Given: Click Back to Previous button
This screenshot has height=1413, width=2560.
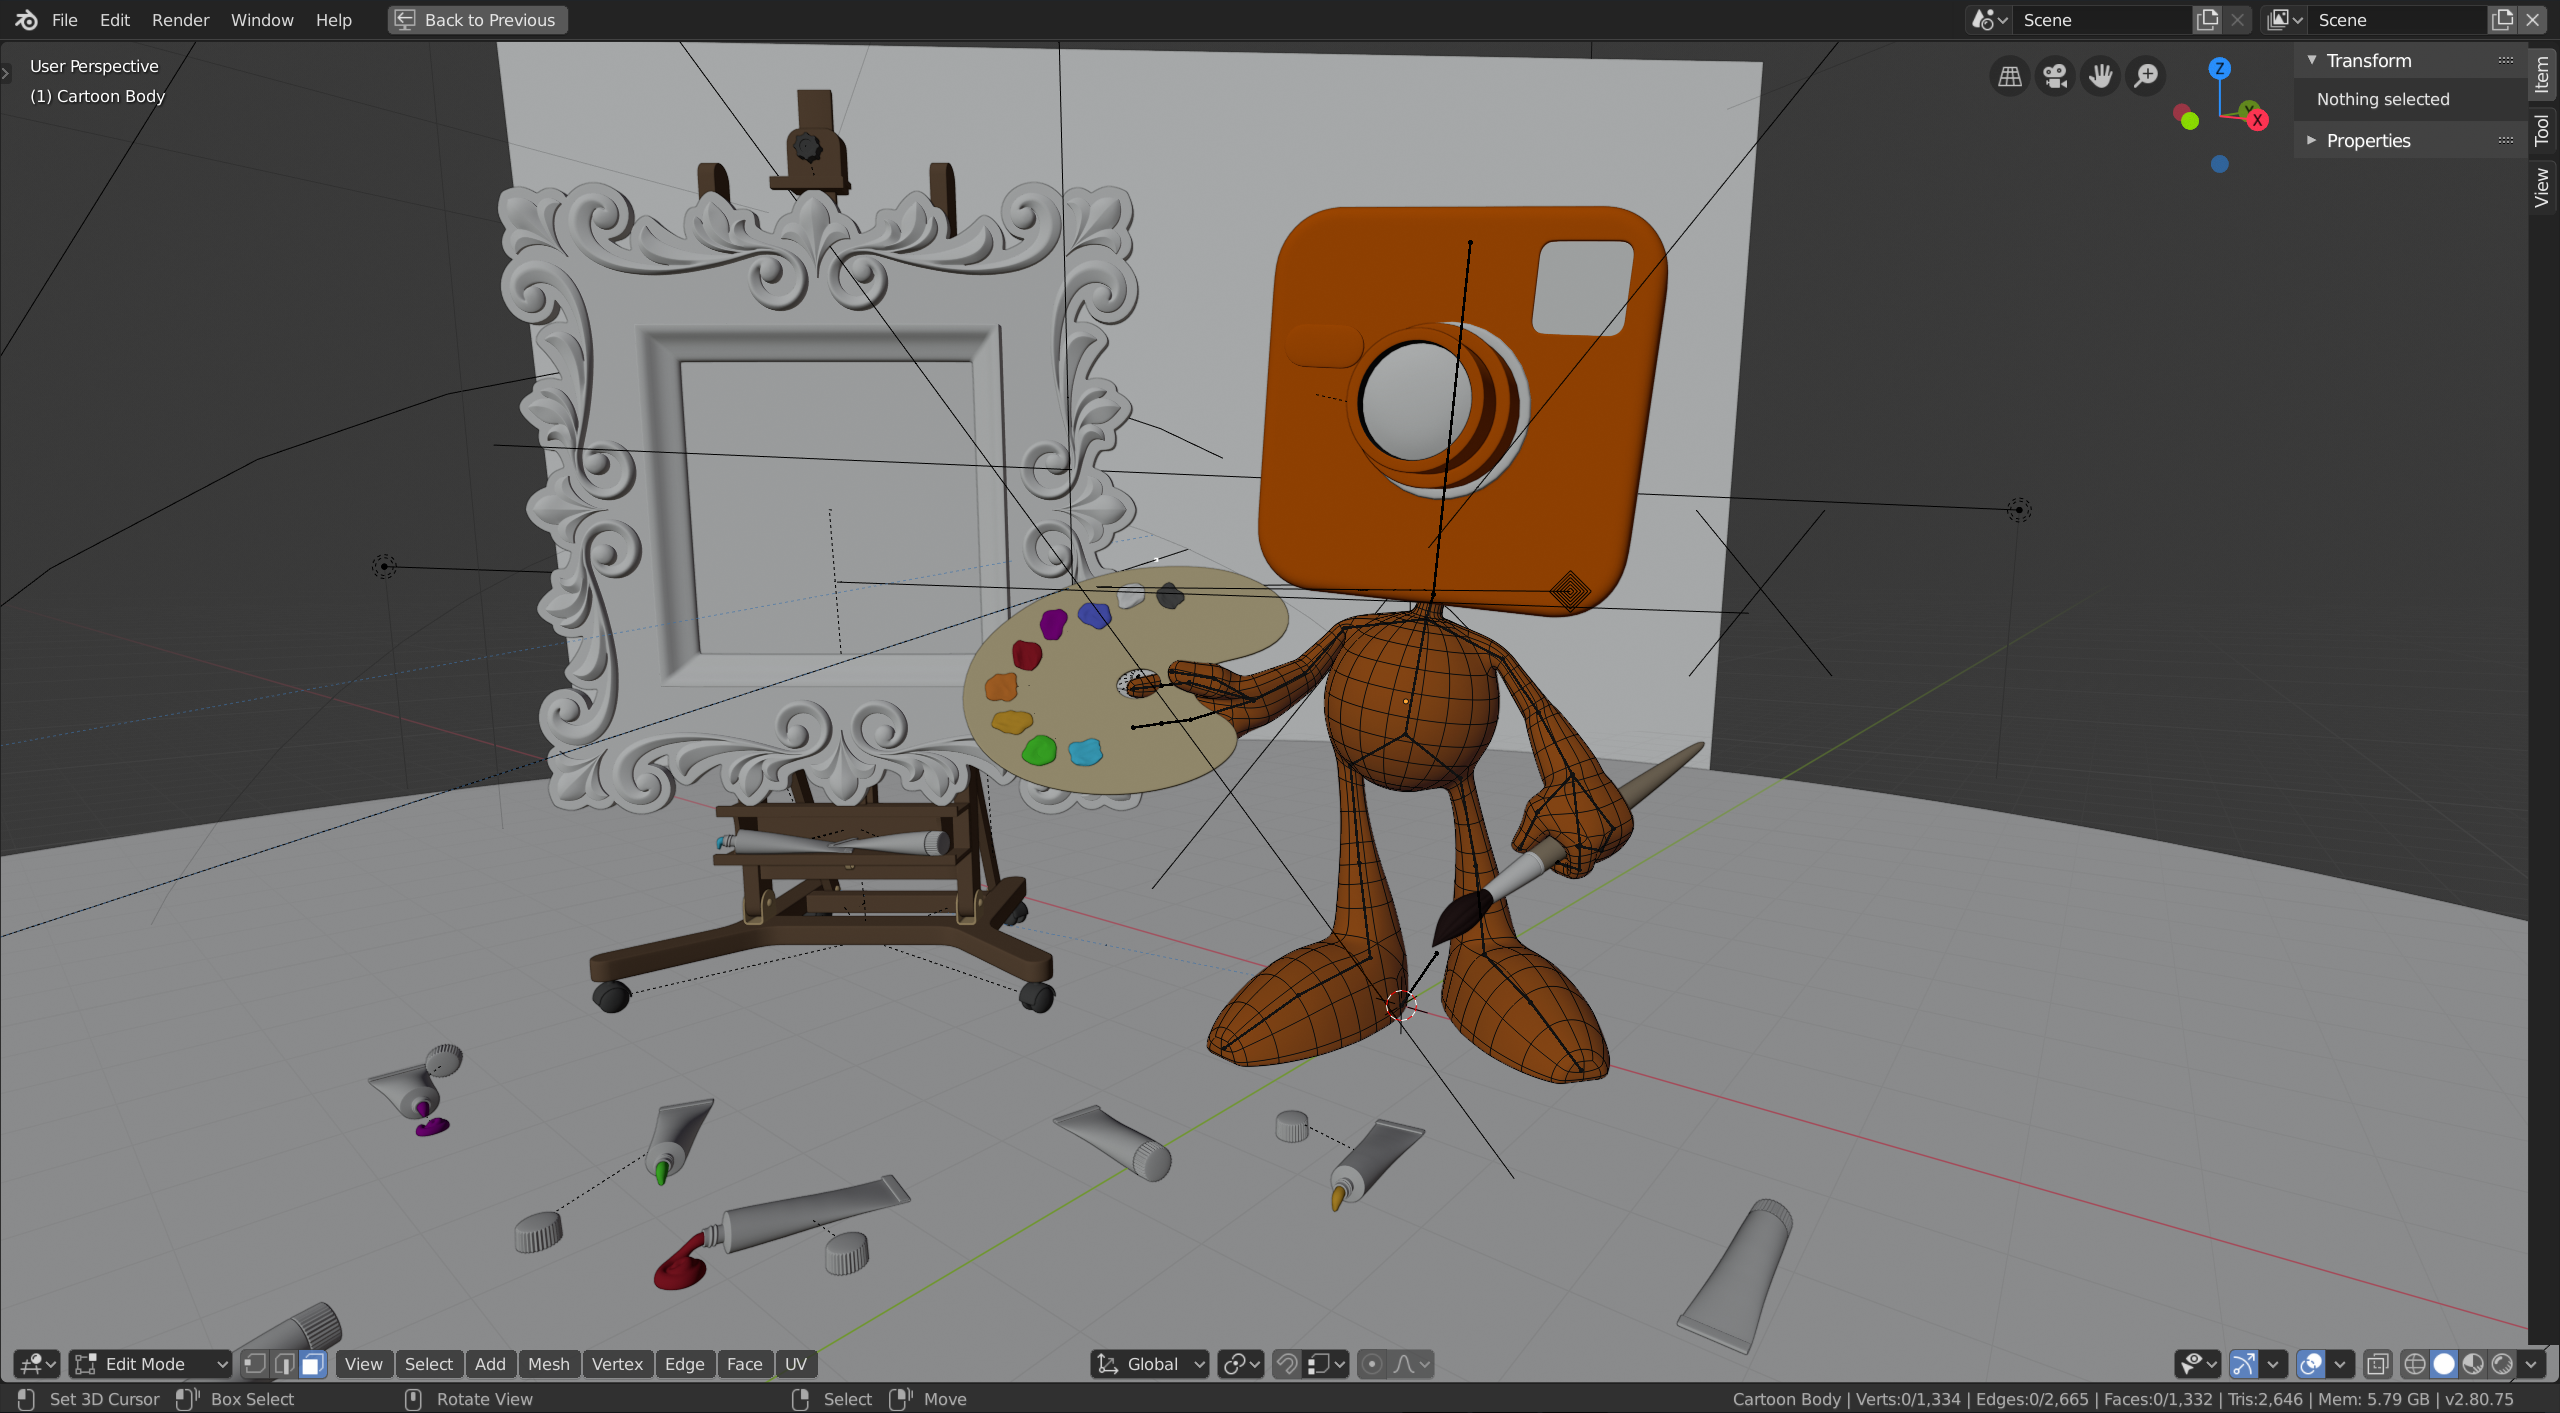Looking at the screenshot, I should 477,20.
